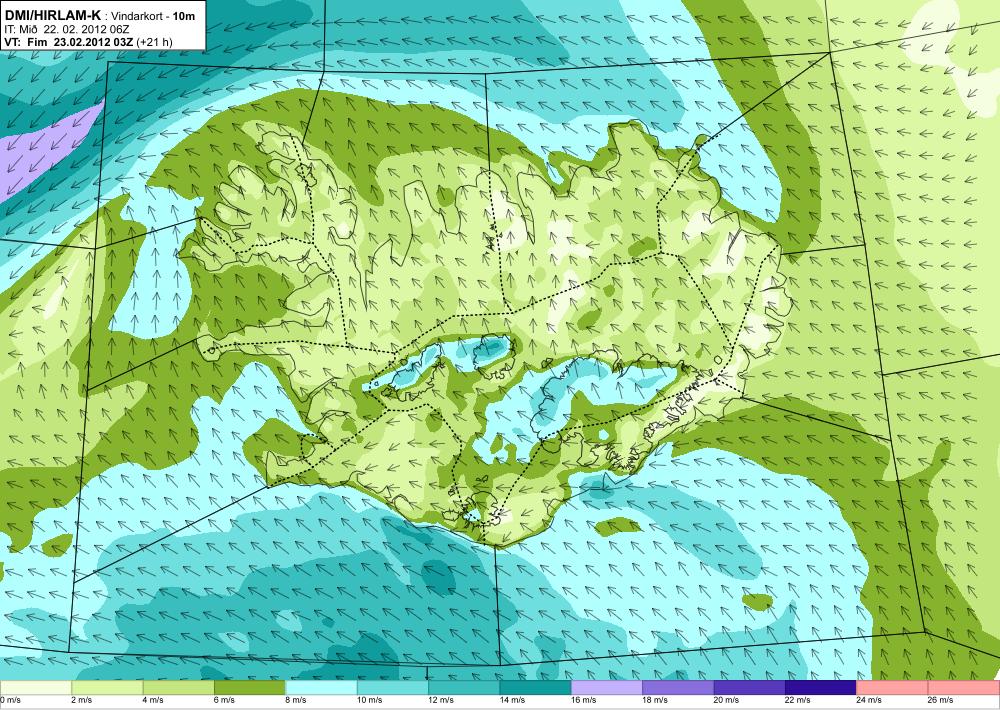Click the '22 m/s' legend label
This screenshot has width=1000, height=710.
798,700
